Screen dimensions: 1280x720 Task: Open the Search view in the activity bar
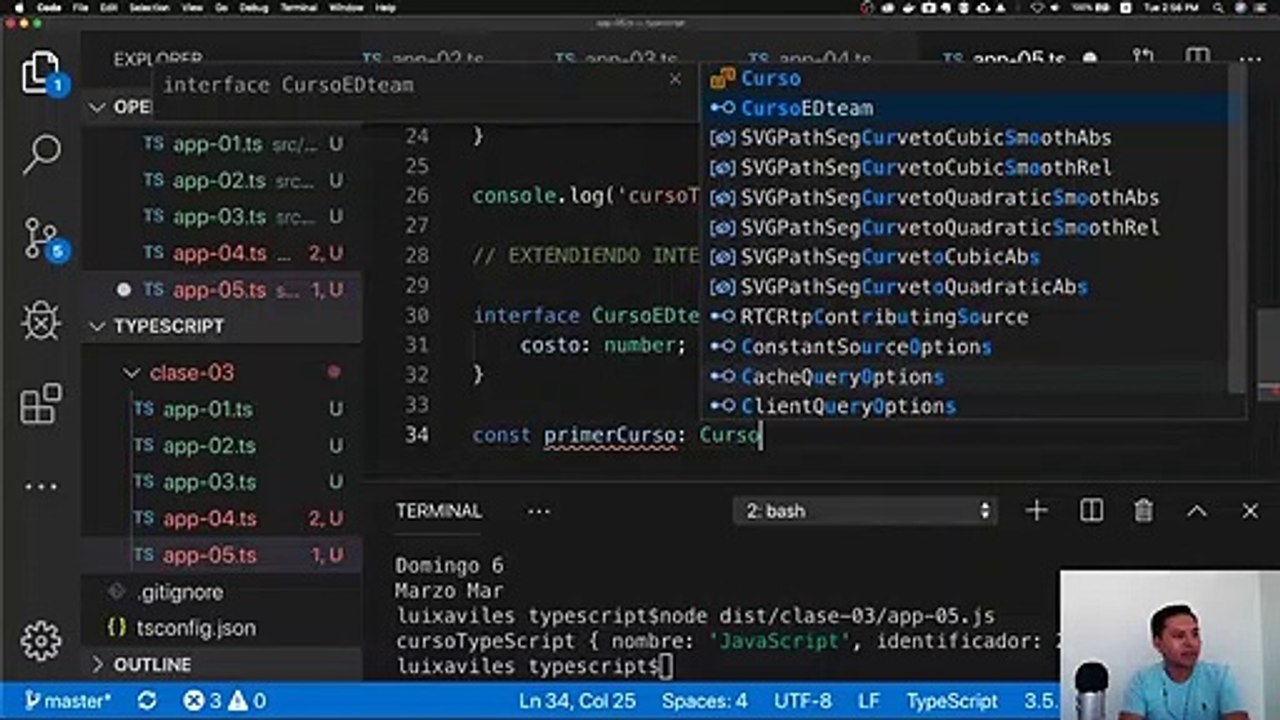coord(41,153)
